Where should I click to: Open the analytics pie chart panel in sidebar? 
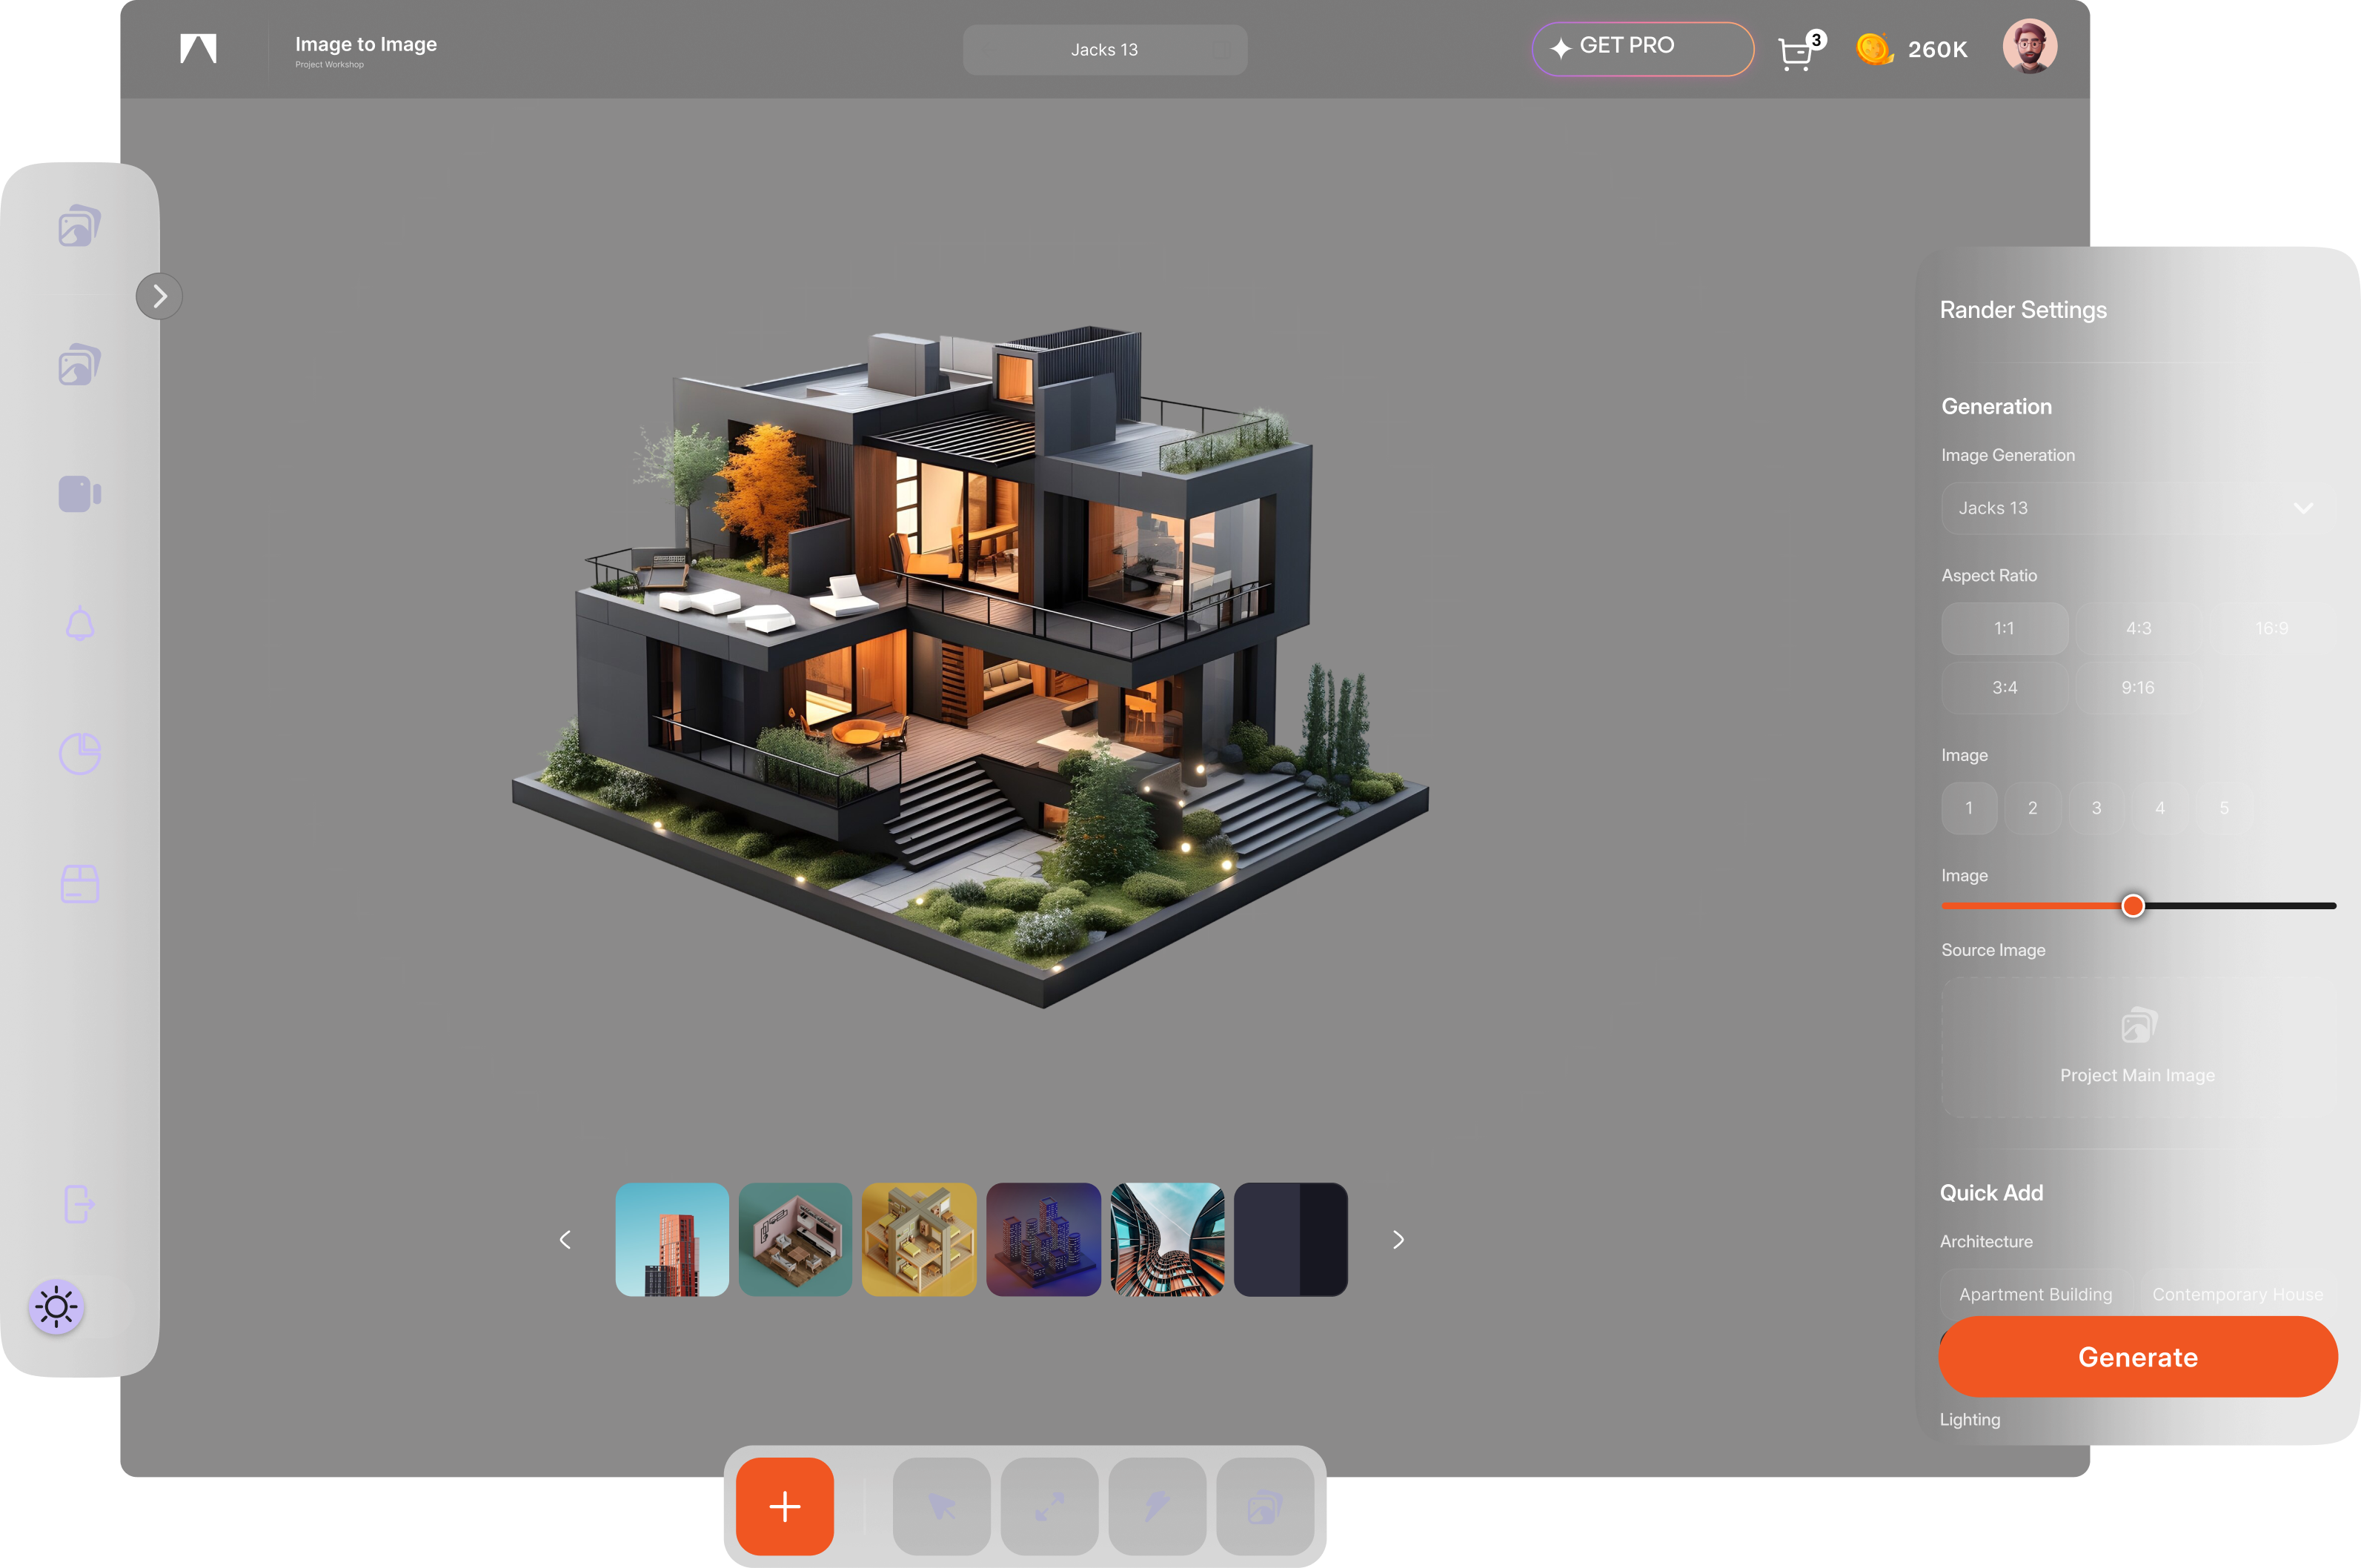click(x=80, y=753)
